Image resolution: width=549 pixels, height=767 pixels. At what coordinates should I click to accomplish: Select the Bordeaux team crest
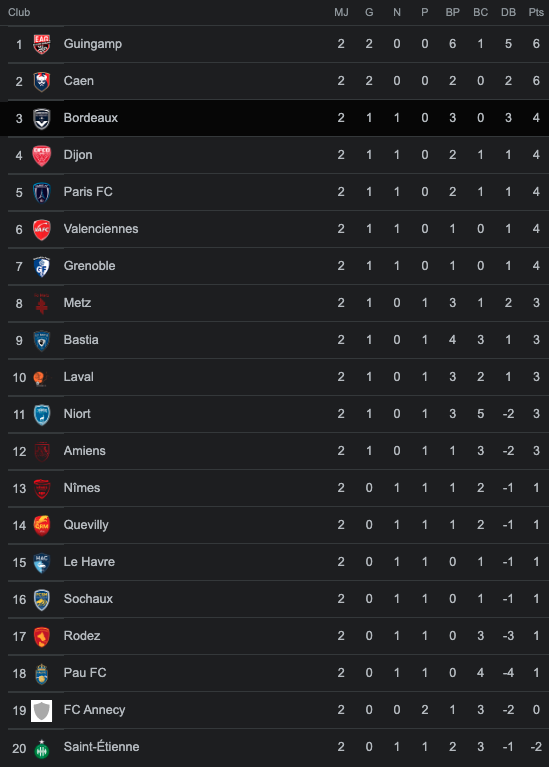(x=42, y=118)
